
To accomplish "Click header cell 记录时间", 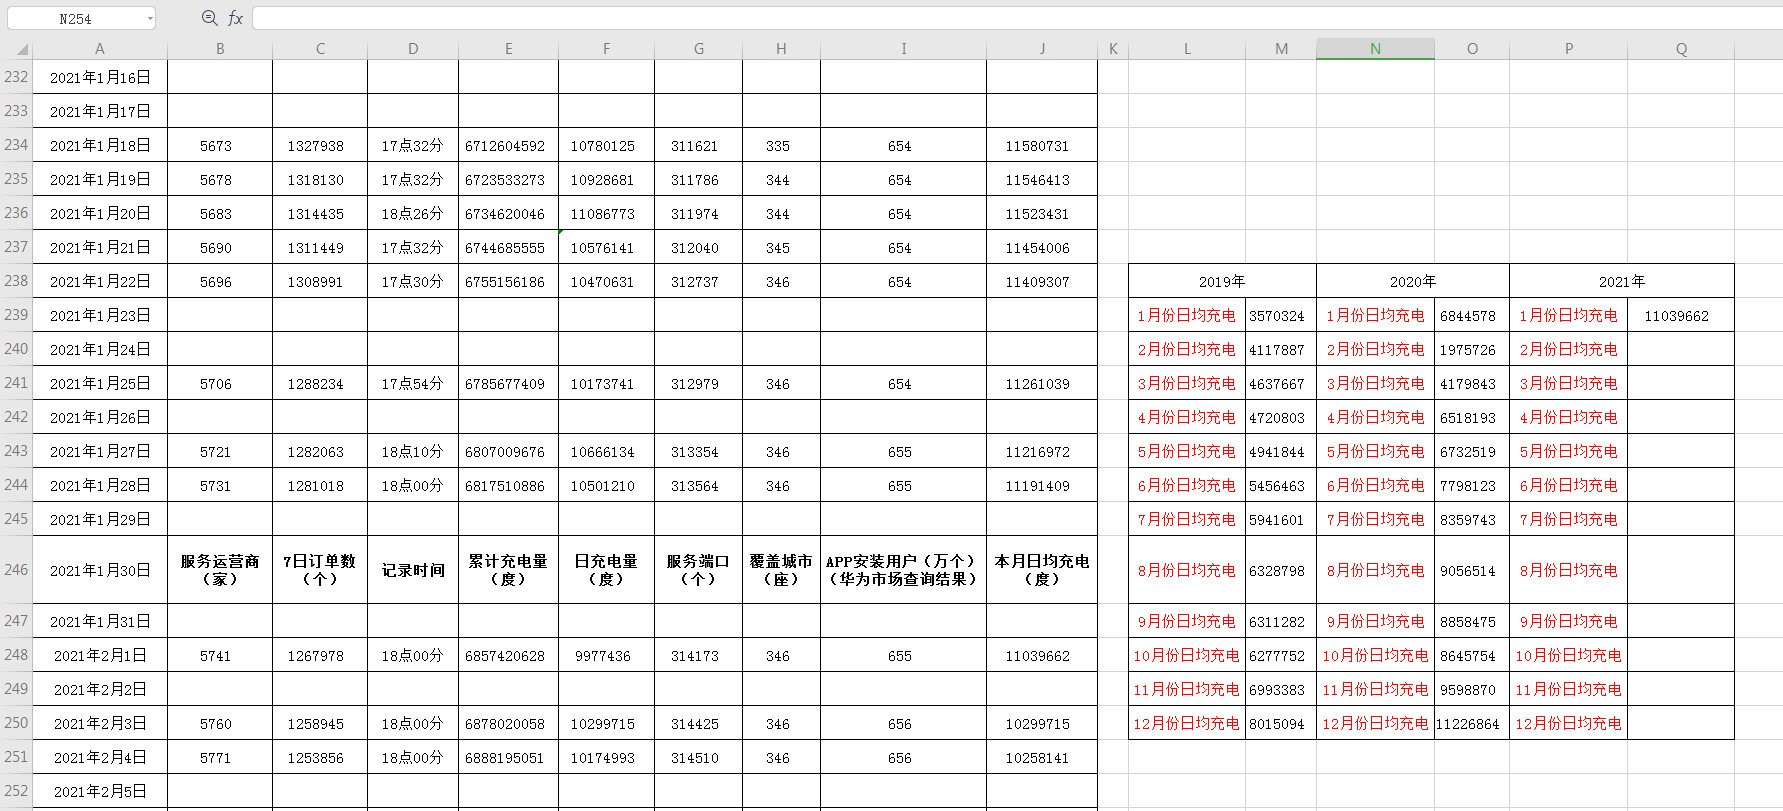I will 413,570.
